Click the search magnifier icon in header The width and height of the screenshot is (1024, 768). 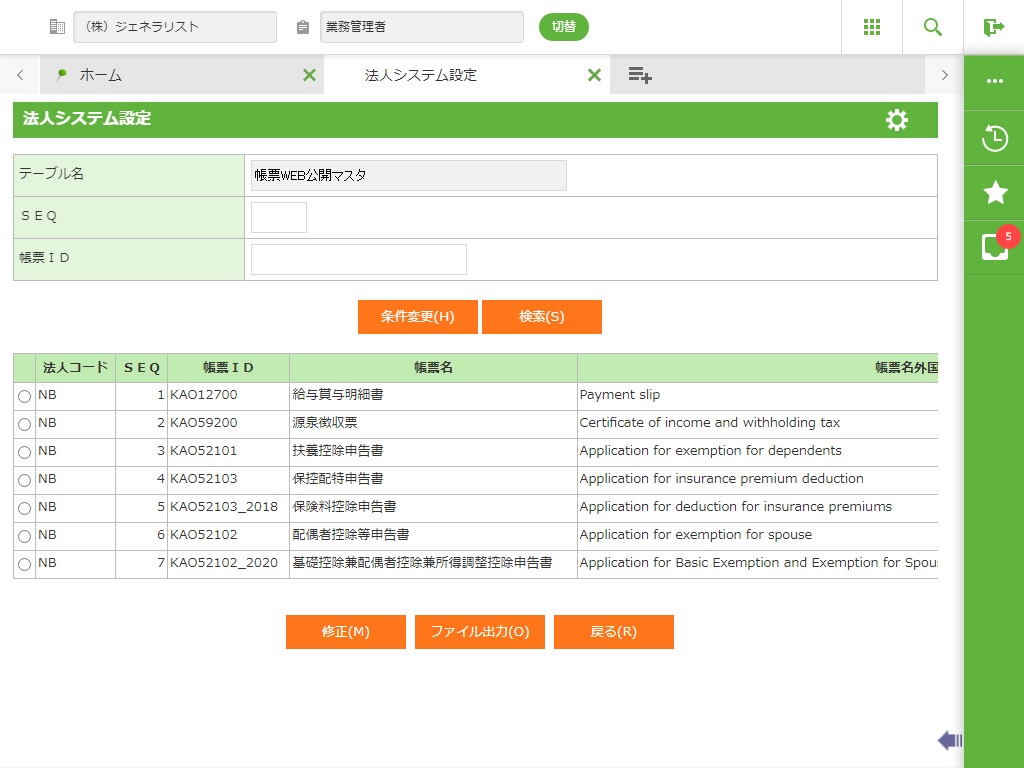[x=933, y=27]
